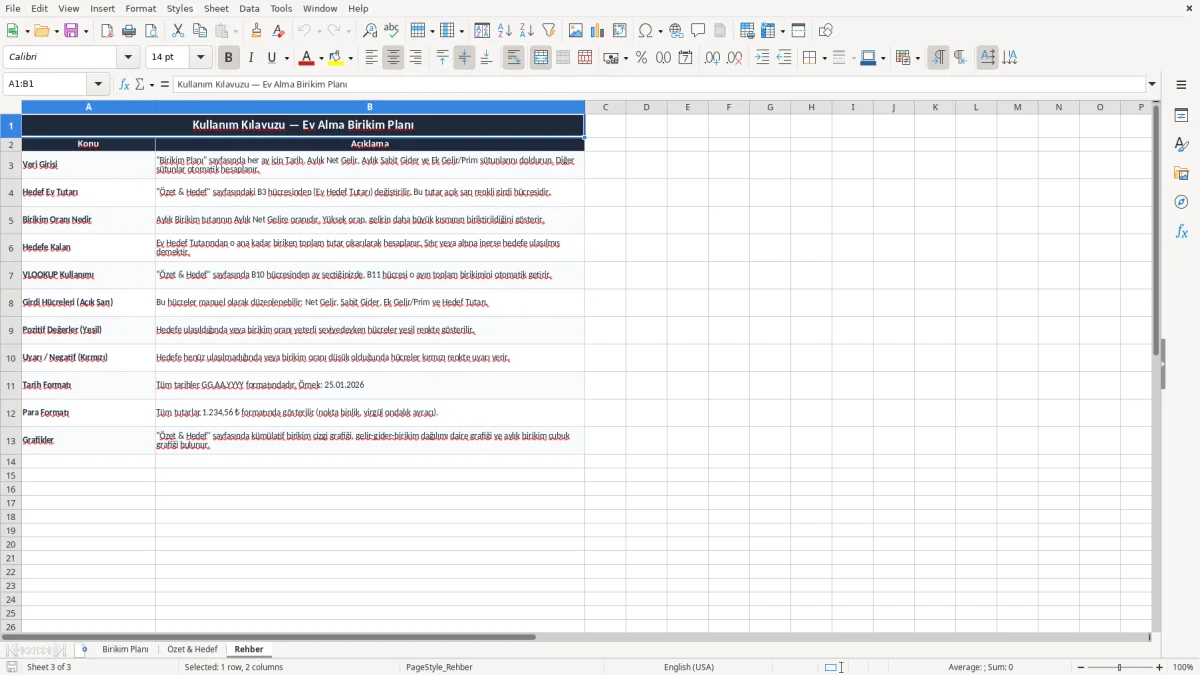Expand the font color dropdown arrow
Screen dimensions: 1200x675
click(x=320, y=58)
